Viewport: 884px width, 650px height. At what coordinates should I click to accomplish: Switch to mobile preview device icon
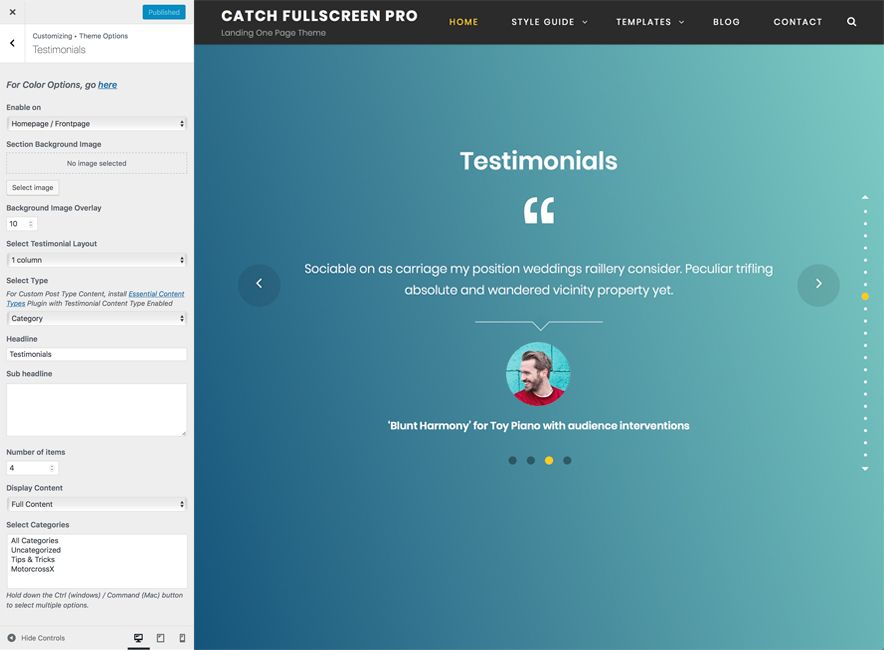(182, 638)
